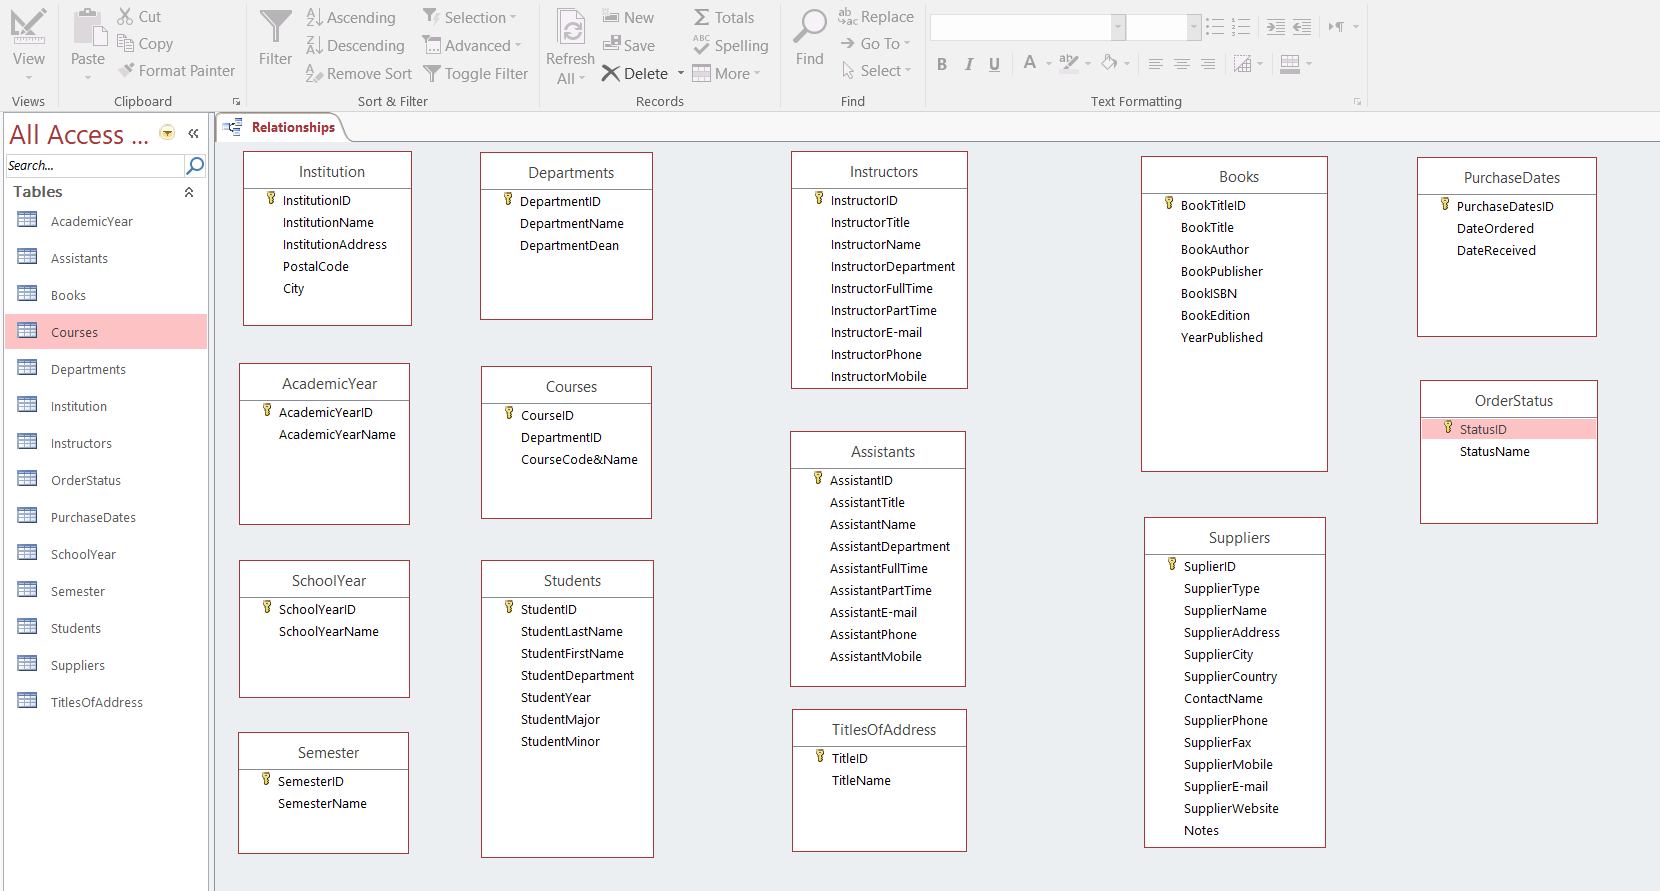Select BookISBN field in Books table

(x=1208, y=293)
